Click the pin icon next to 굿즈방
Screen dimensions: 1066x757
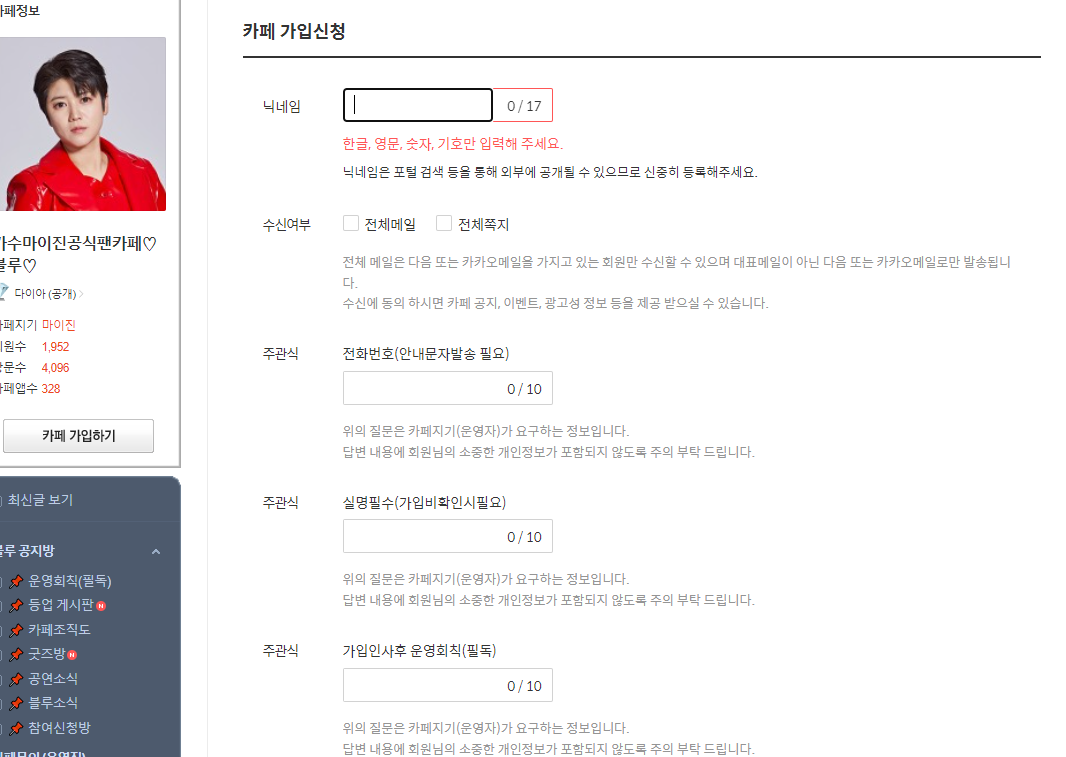[x=16, y=653]
